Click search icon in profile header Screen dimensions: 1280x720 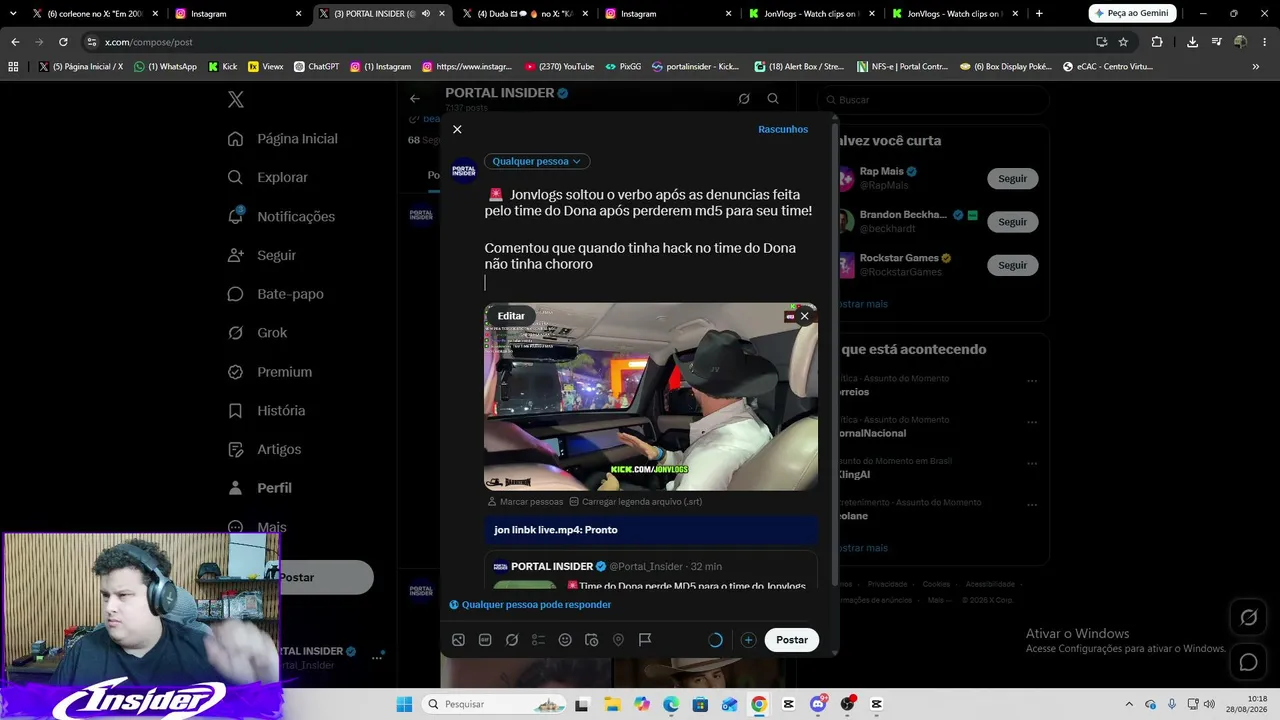tap(773, 99)
